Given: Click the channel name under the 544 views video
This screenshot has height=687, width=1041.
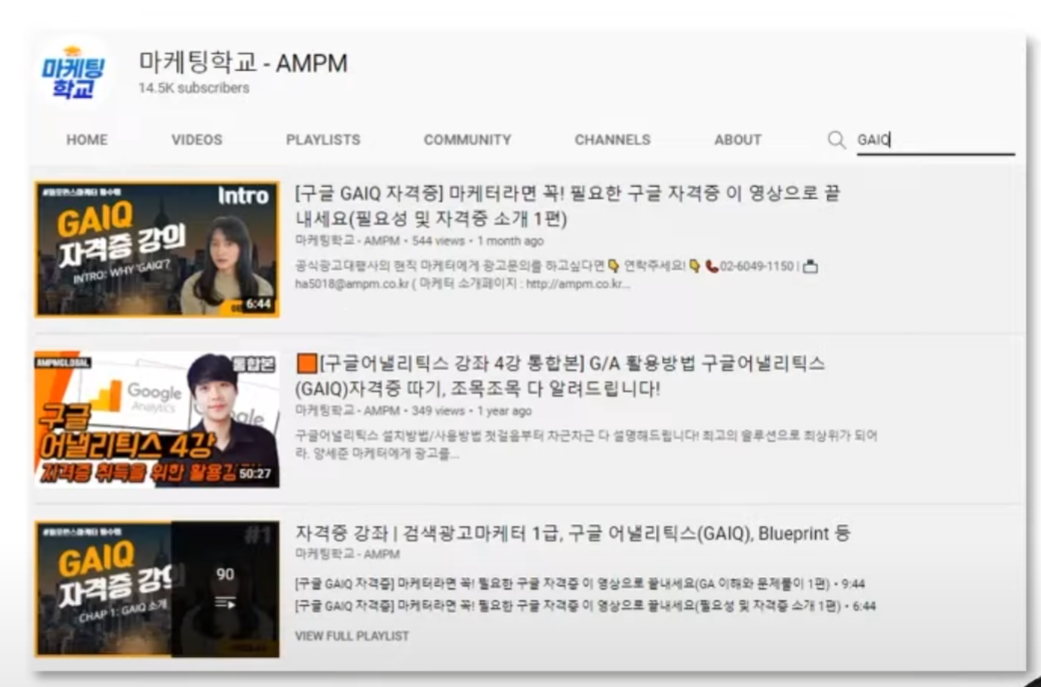Looking at the screenshot, I should pyautogui.click(x=347, y=241).
